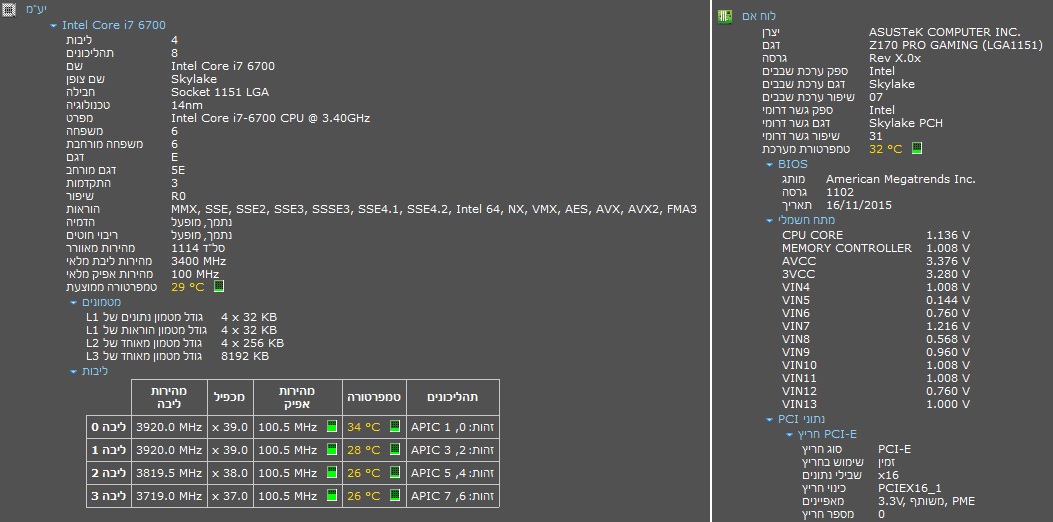Click the 8192 KB L3 cache value
This screenshot has height=522, width=1053.
tap(245, 356)
